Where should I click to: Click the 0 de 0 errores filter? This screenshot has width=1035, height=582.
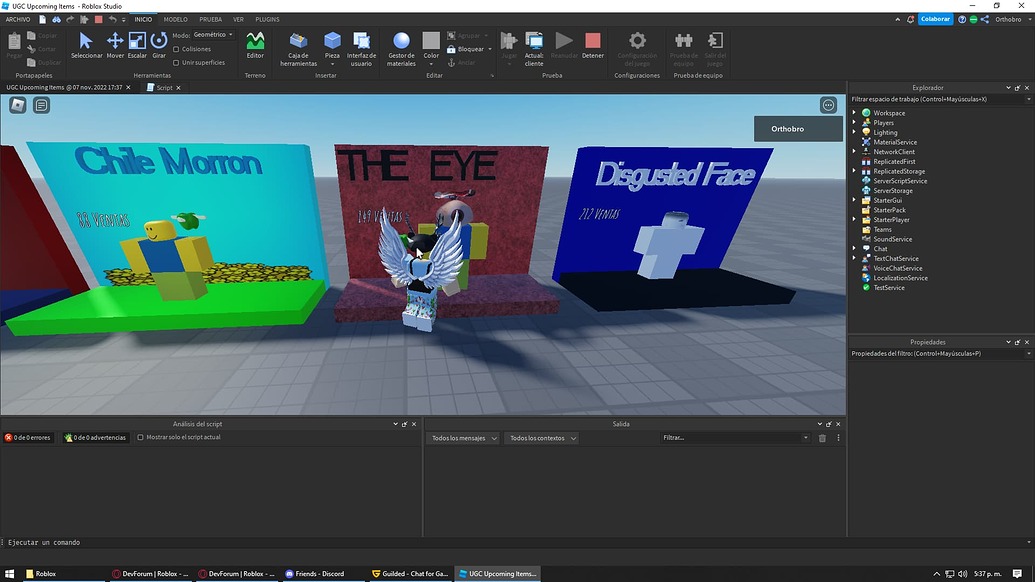[28, 437]
